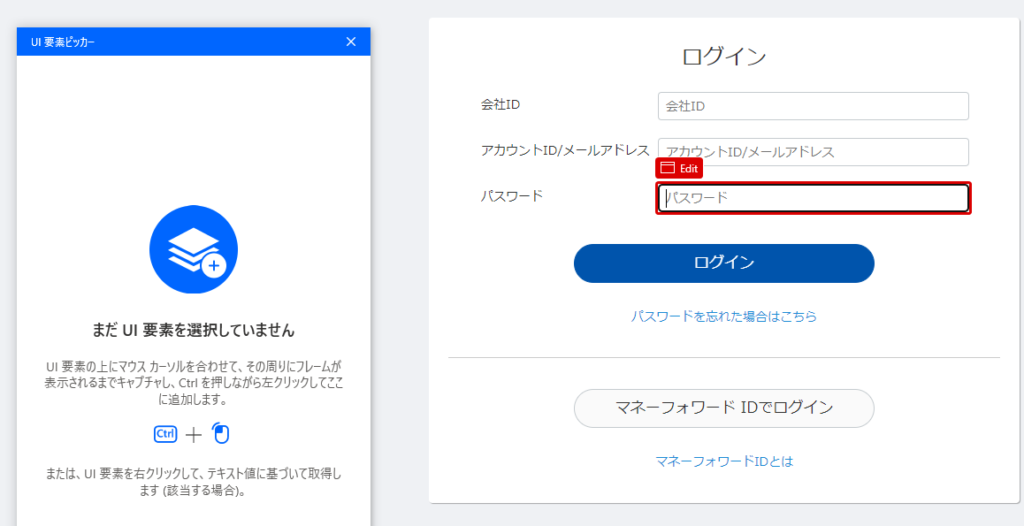Viewport: 1024px width, 526px height.
Task: Click the mouse icon next to Ctrl
Action: click(x=222, y=434)
